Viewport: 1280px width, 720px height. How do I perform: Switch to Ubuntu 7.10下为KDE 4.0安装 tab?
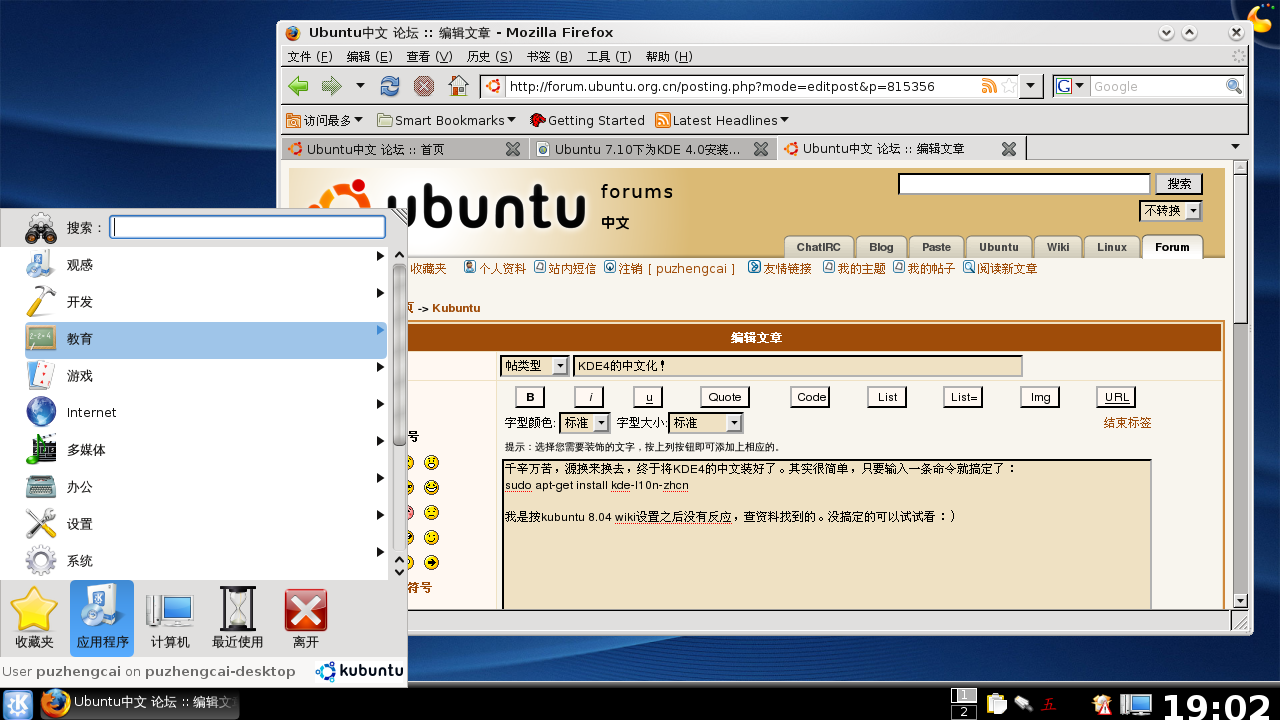(x=651, y=149)
